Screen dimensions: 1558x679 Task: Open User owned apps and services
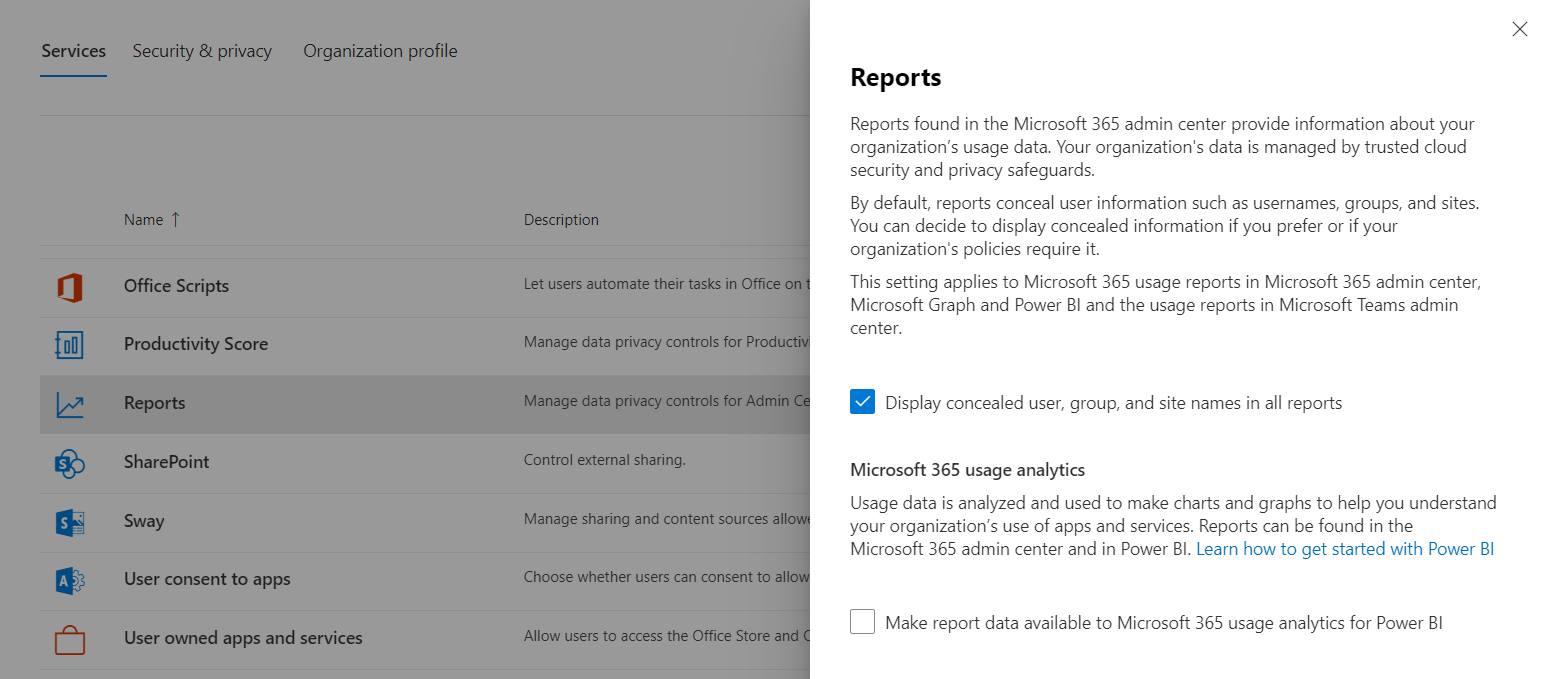tap(243, 638)
